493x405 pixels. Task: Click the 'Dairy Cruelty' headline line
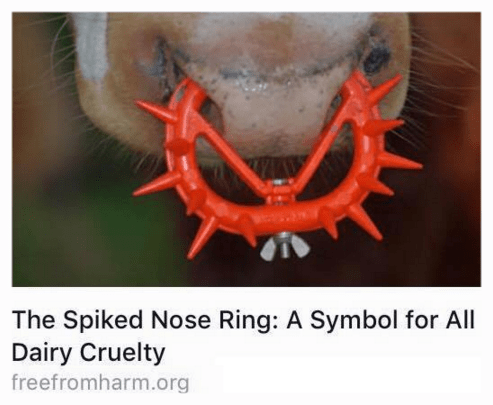coord(88,353)
